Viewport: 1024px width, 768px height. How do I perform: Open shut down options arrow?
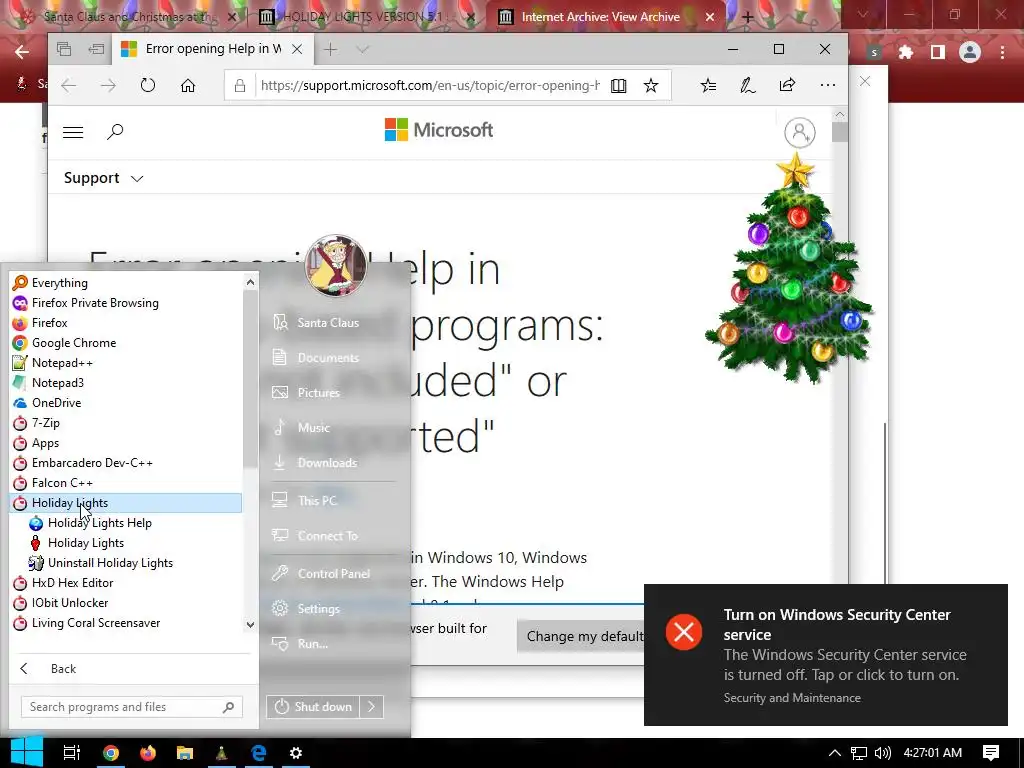(x=372, y=707)
